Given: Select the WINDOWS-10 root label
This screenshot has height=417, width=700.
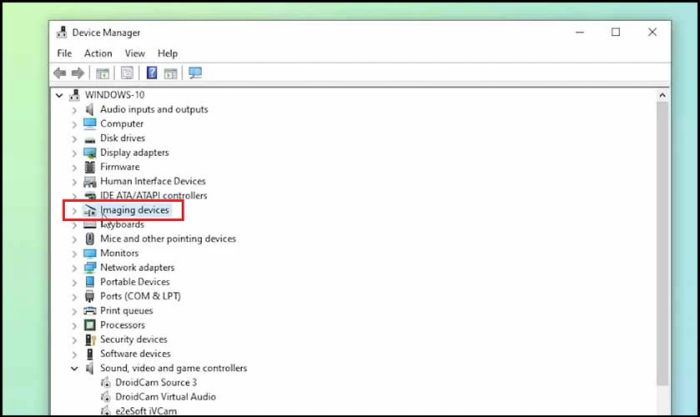Looking at the screenshot, I should 115,95.
